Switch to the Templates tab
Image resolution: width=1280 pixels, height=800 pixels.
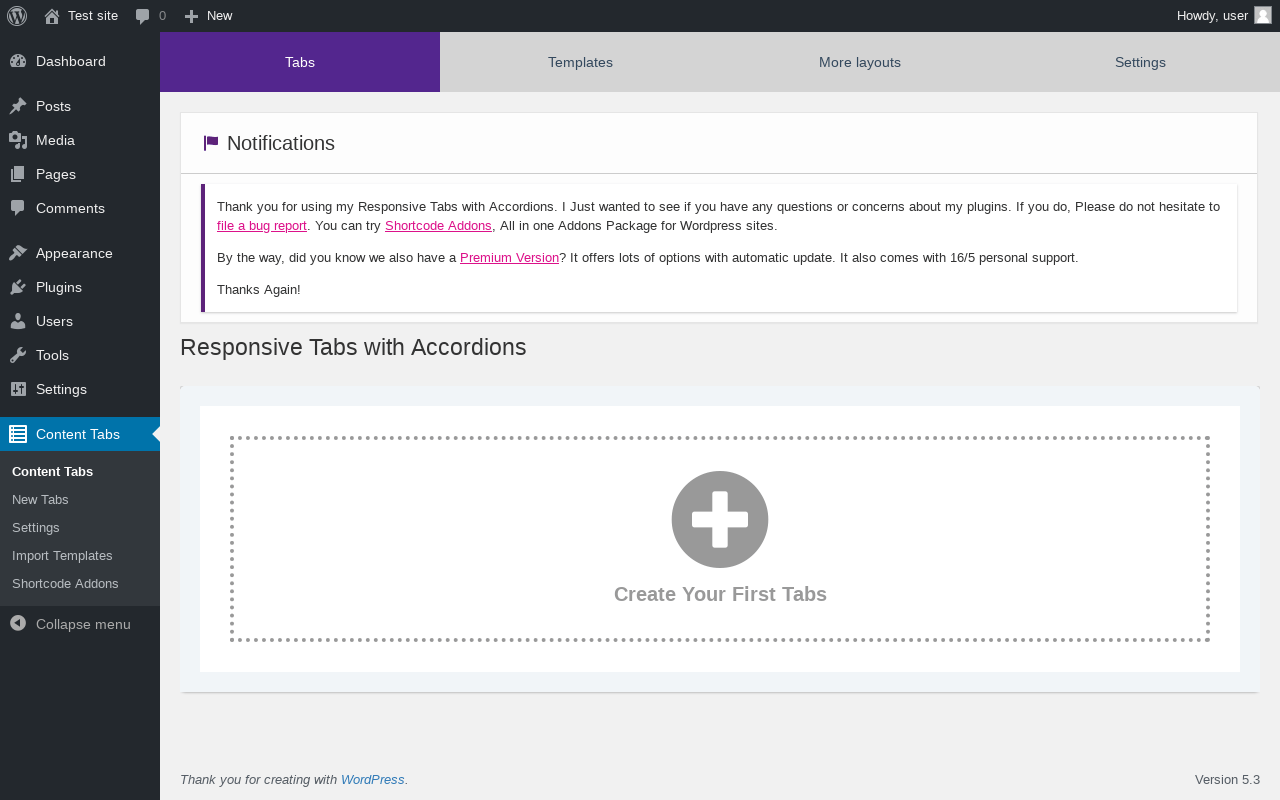[580, 62]
